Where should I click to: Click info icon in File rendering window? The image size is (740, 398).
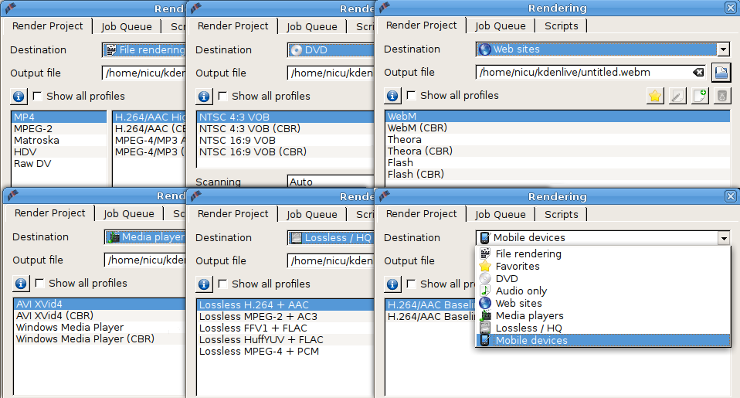pyautogui.click(x=18, y=96)
